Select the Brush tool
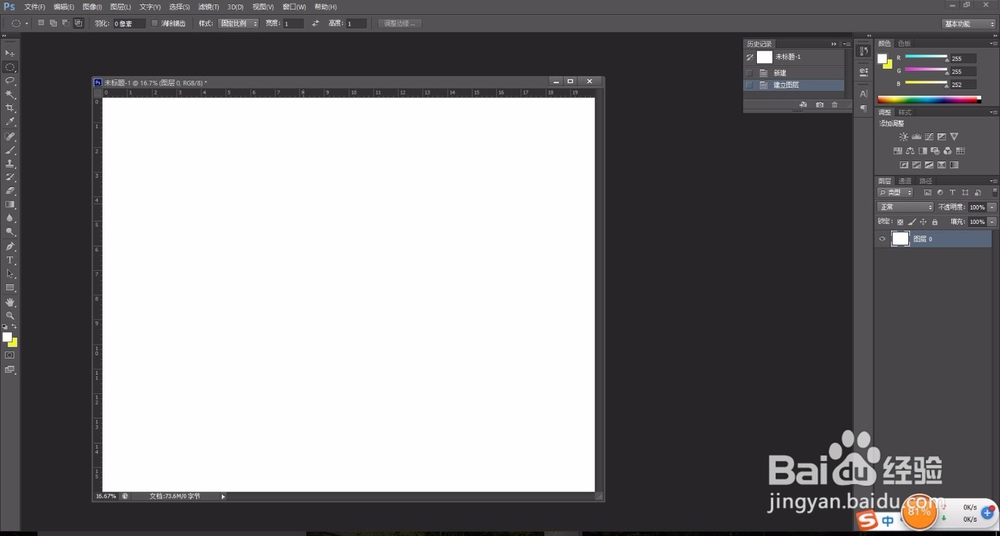The image size is (1000, 536). (x=10, y=151)
